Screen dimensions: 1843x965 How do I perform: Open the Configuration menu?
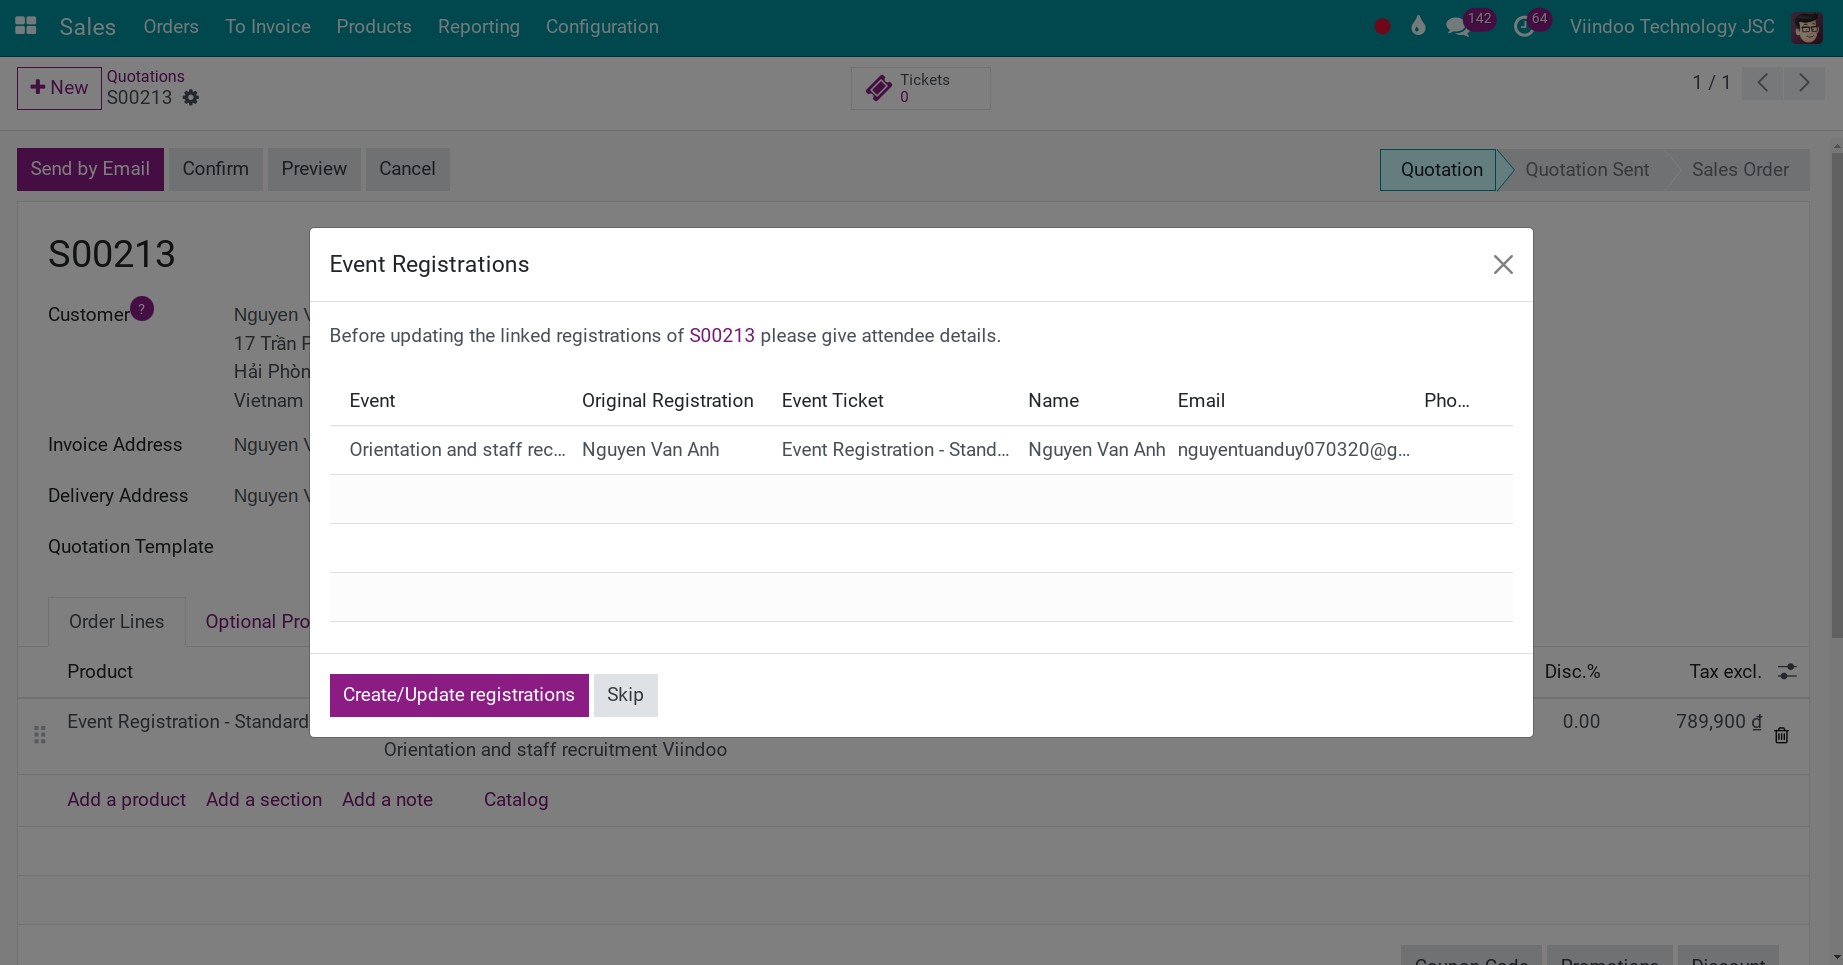602,27
